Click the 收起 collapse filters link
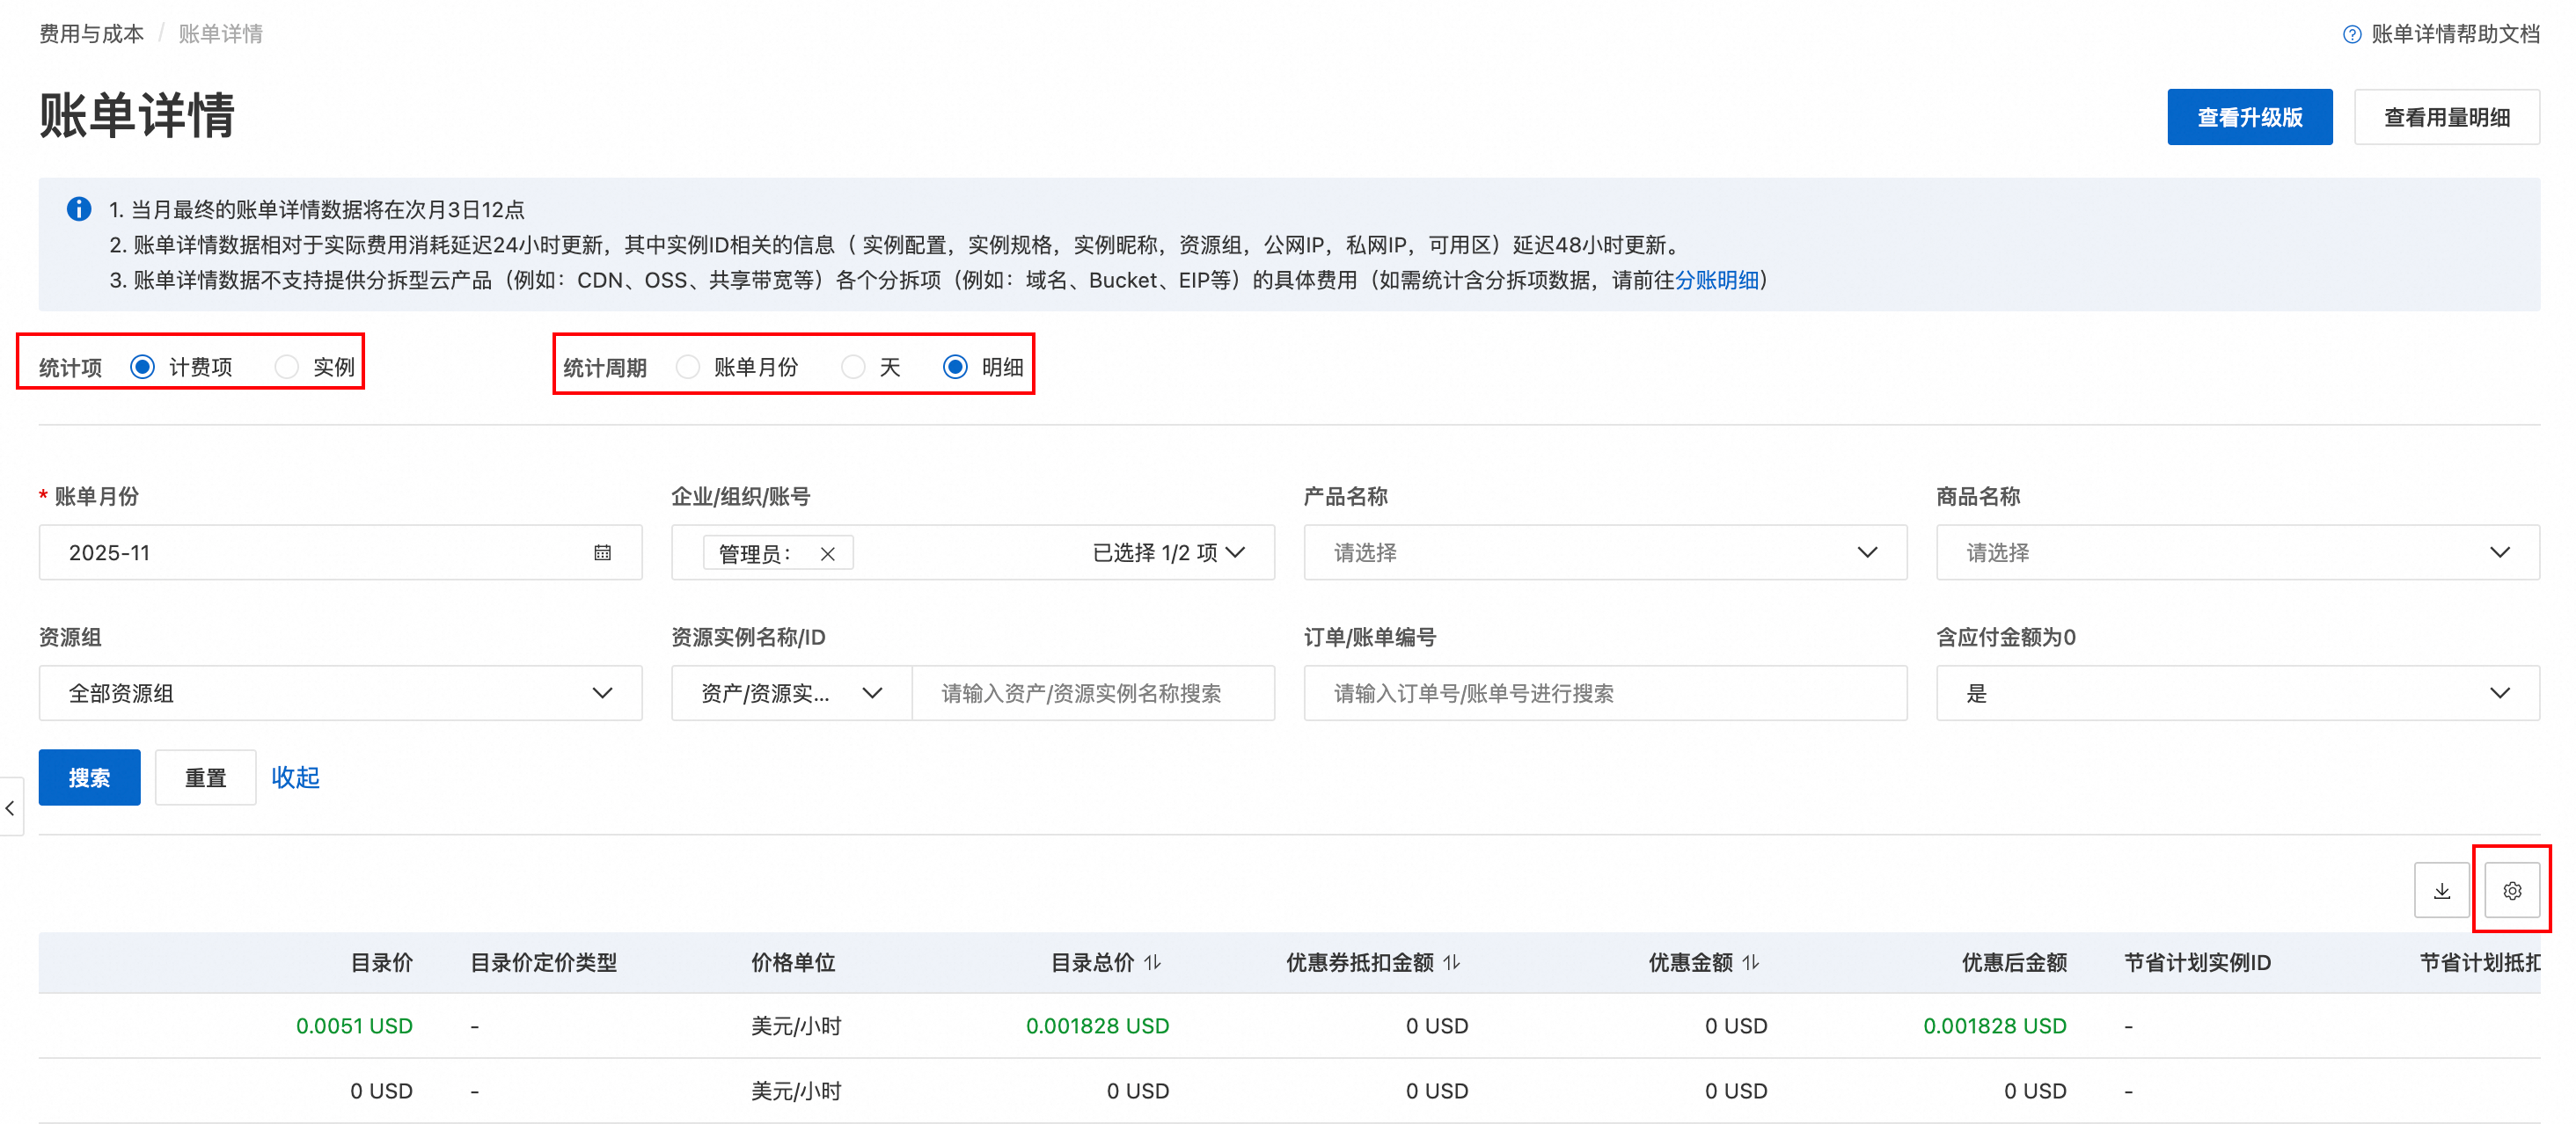This screenshot has height=1124, width=2576. 295,777
